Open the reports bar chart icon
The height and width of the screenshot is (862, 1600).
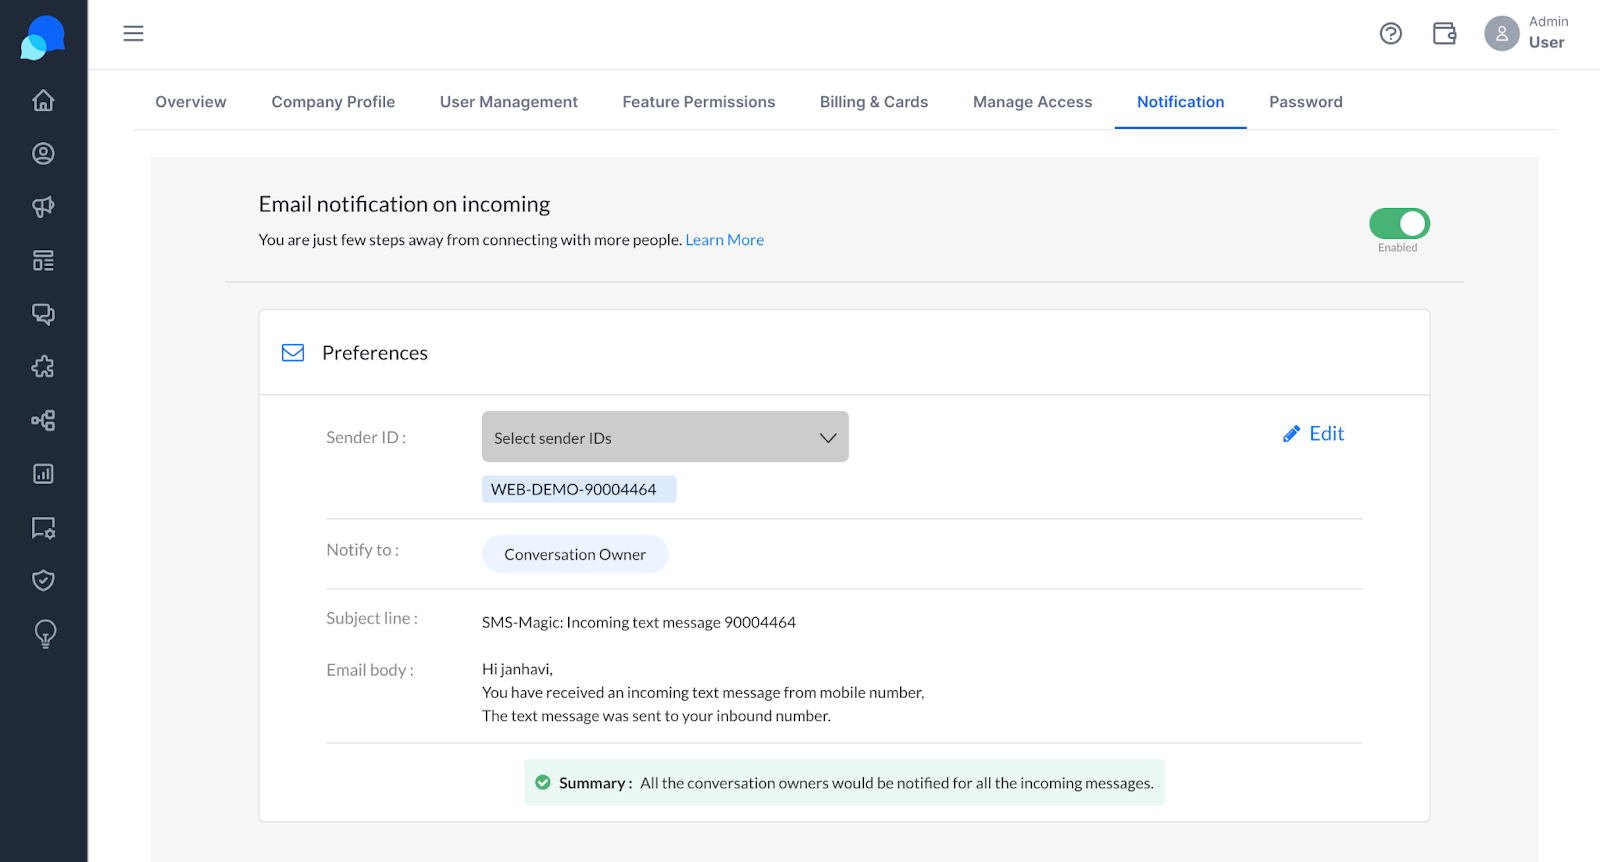point(43,474)
